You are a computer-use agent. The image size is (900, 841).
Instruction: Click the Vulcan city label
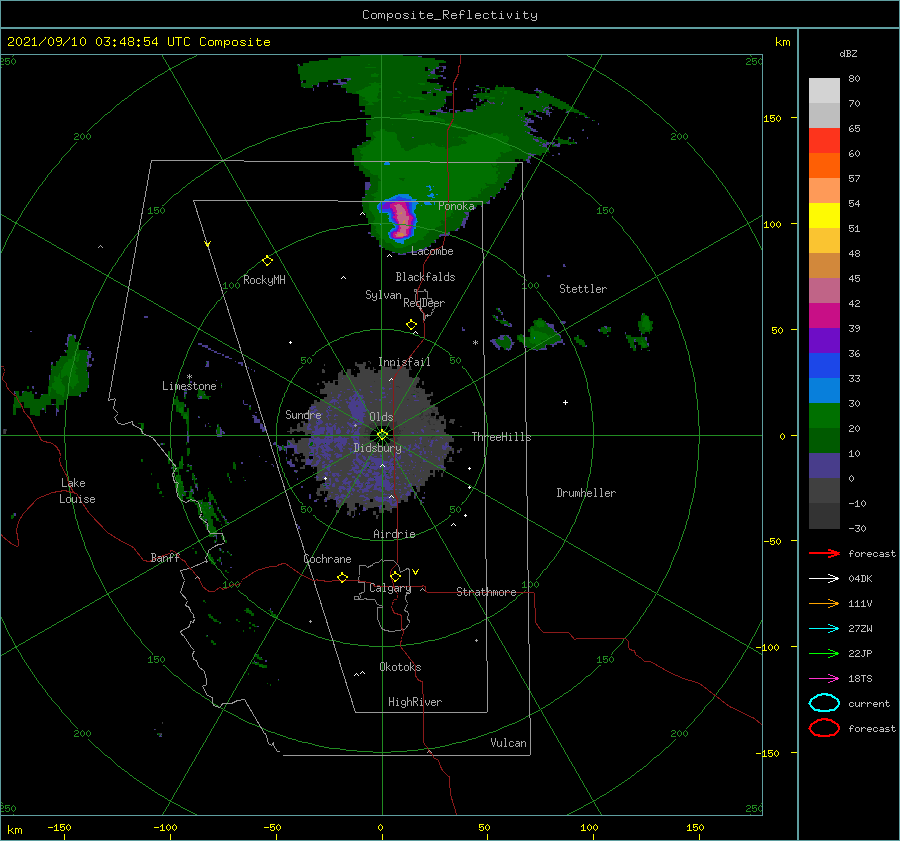click(x=508, y=743)
